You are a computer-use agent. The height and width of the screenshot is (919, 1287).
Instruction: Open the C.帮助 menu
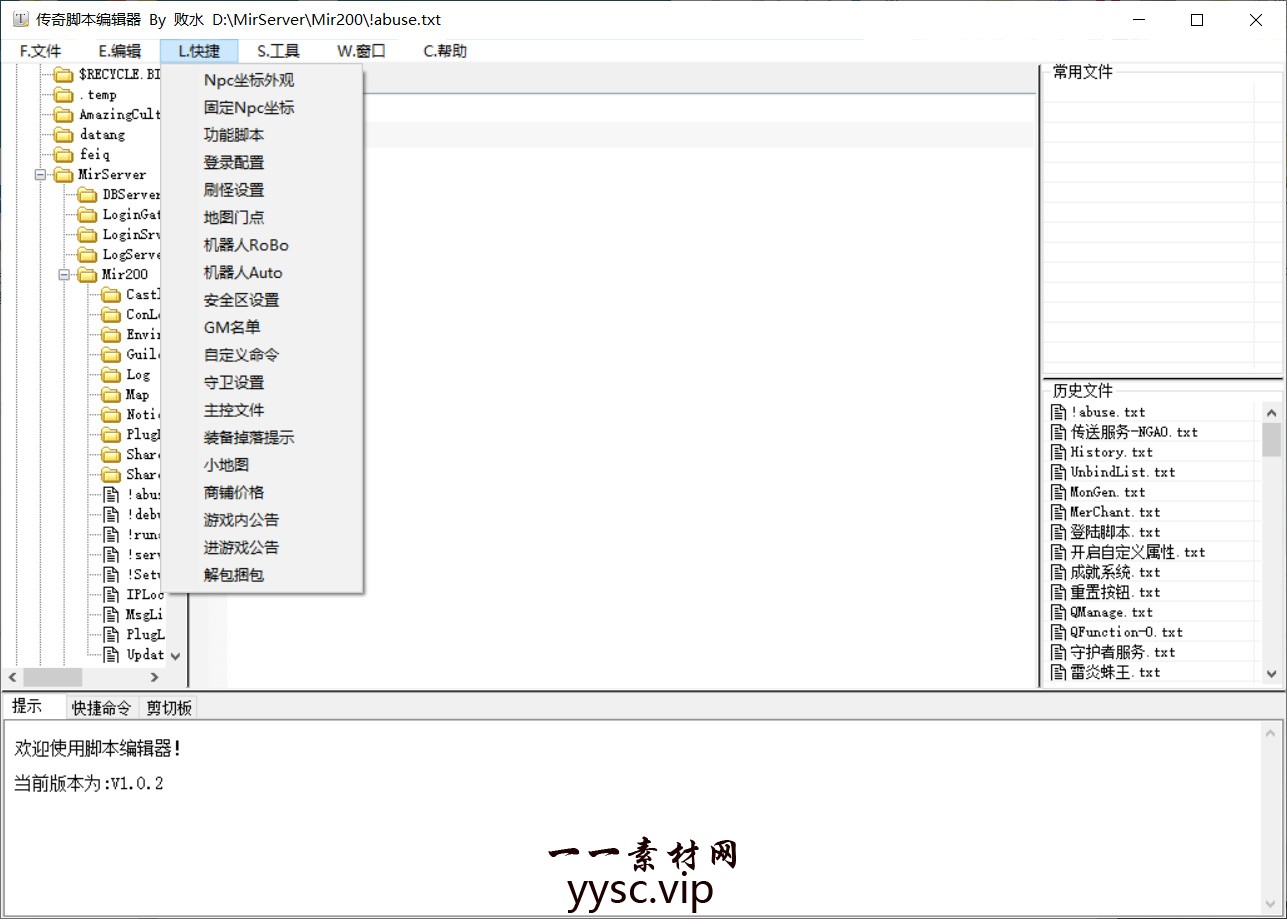coord(445,51)
